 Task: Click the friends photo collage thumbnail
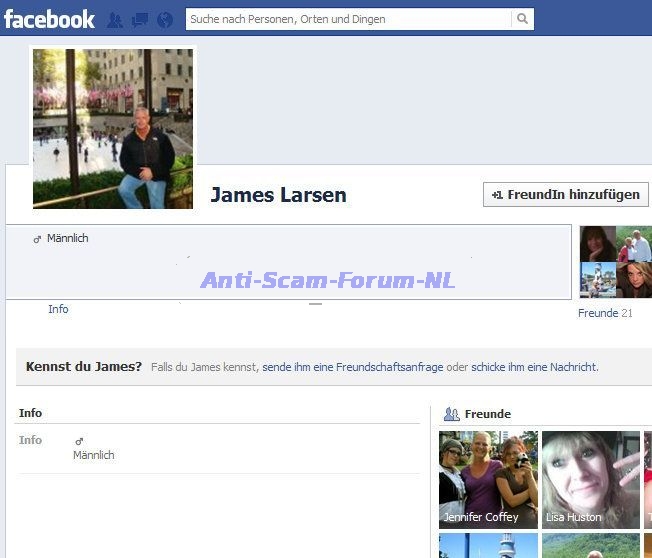point(615,261)
